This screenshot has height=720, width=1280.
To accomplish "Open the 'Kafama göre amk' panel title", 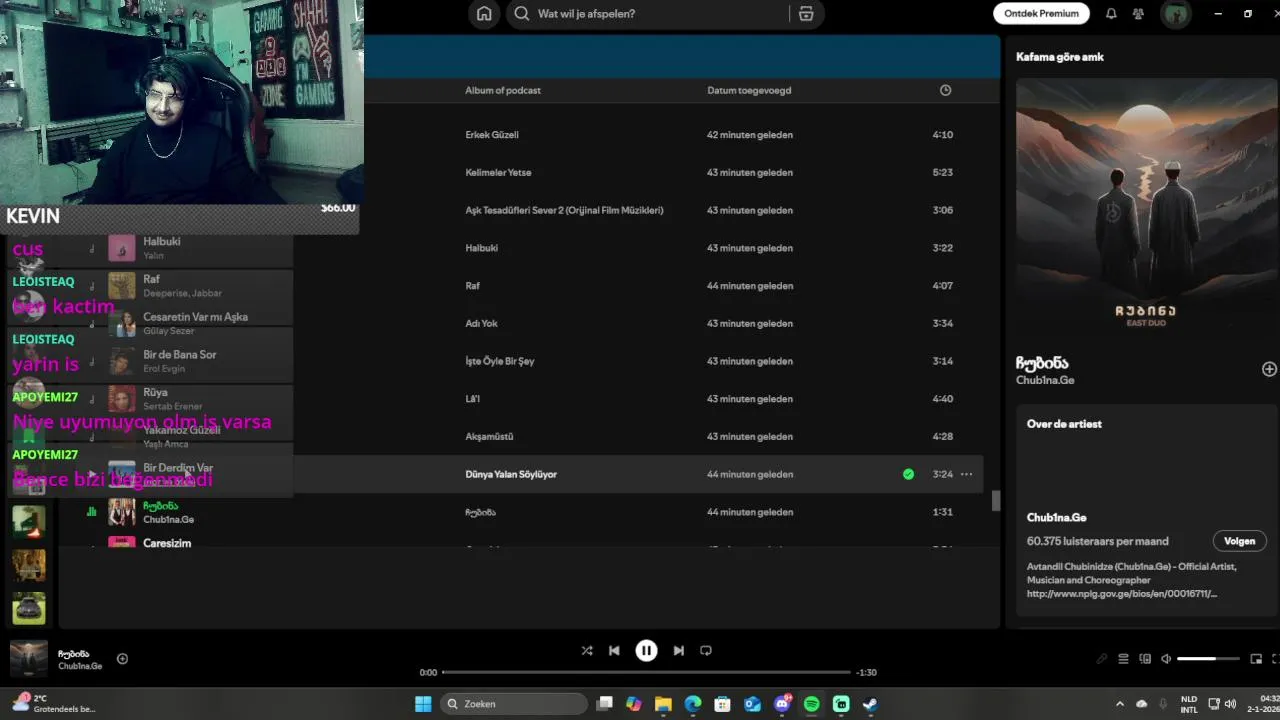I will [1060, 57].
